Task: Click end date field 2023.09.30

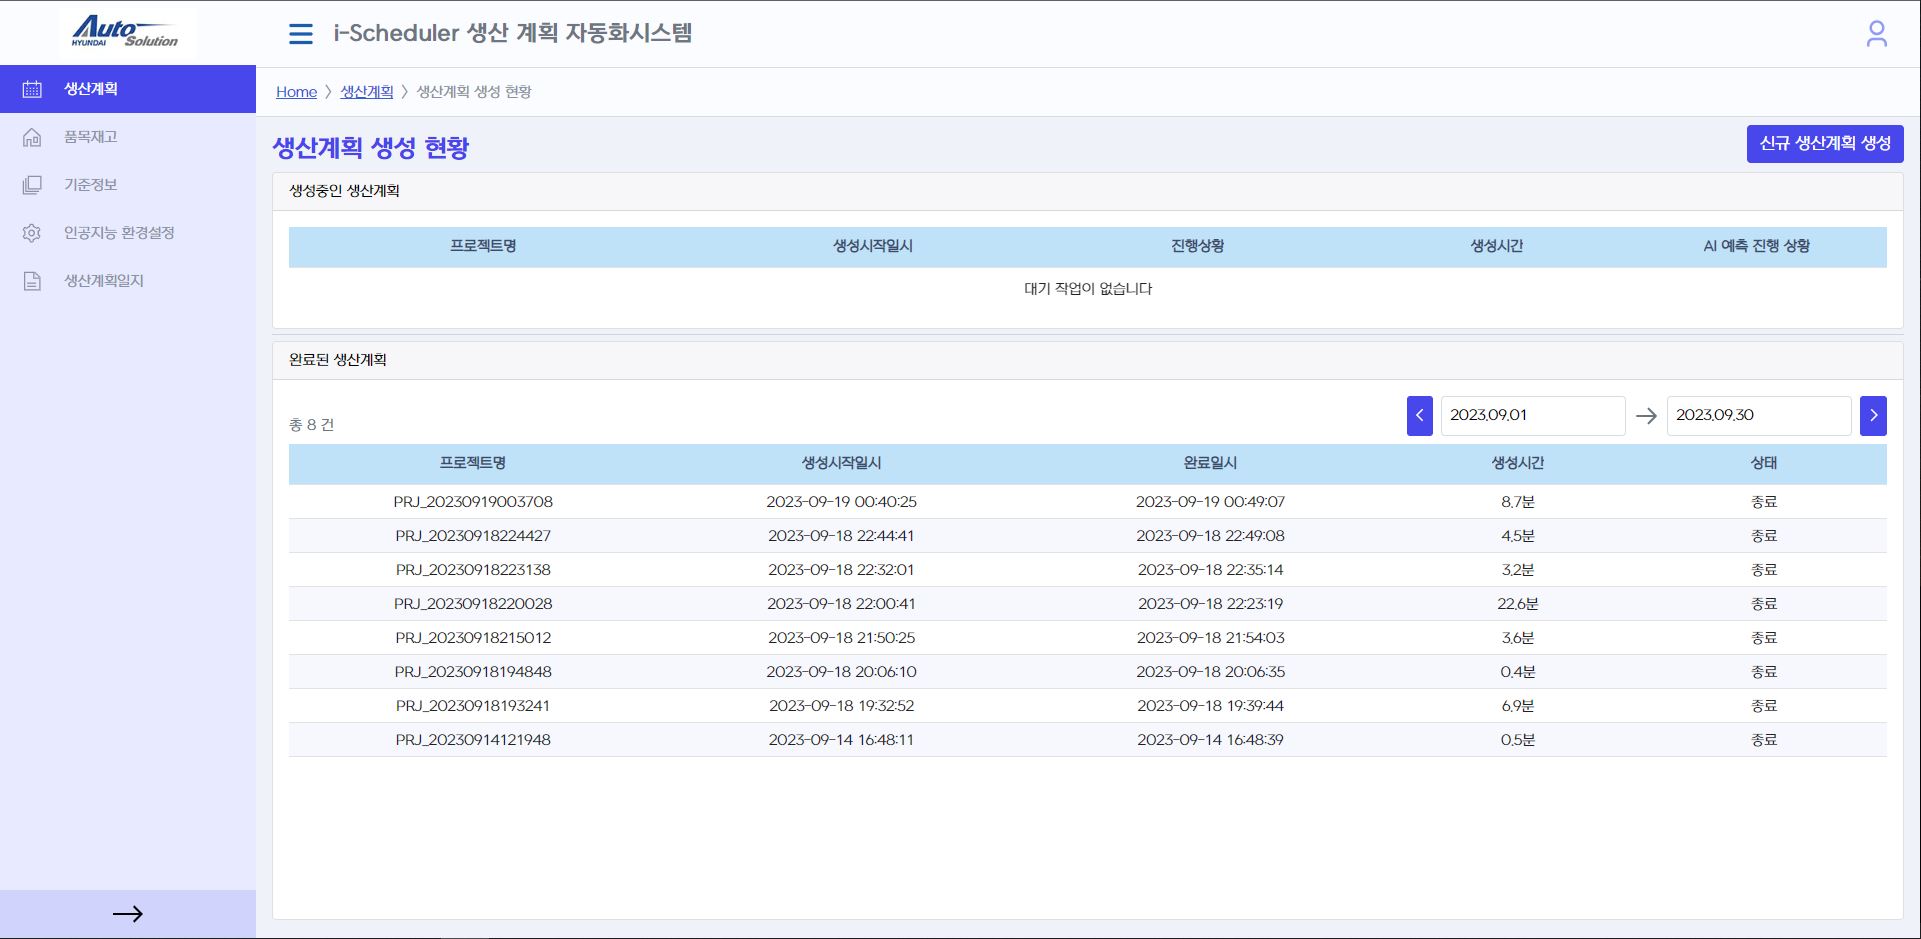Action: point(1758,415)
